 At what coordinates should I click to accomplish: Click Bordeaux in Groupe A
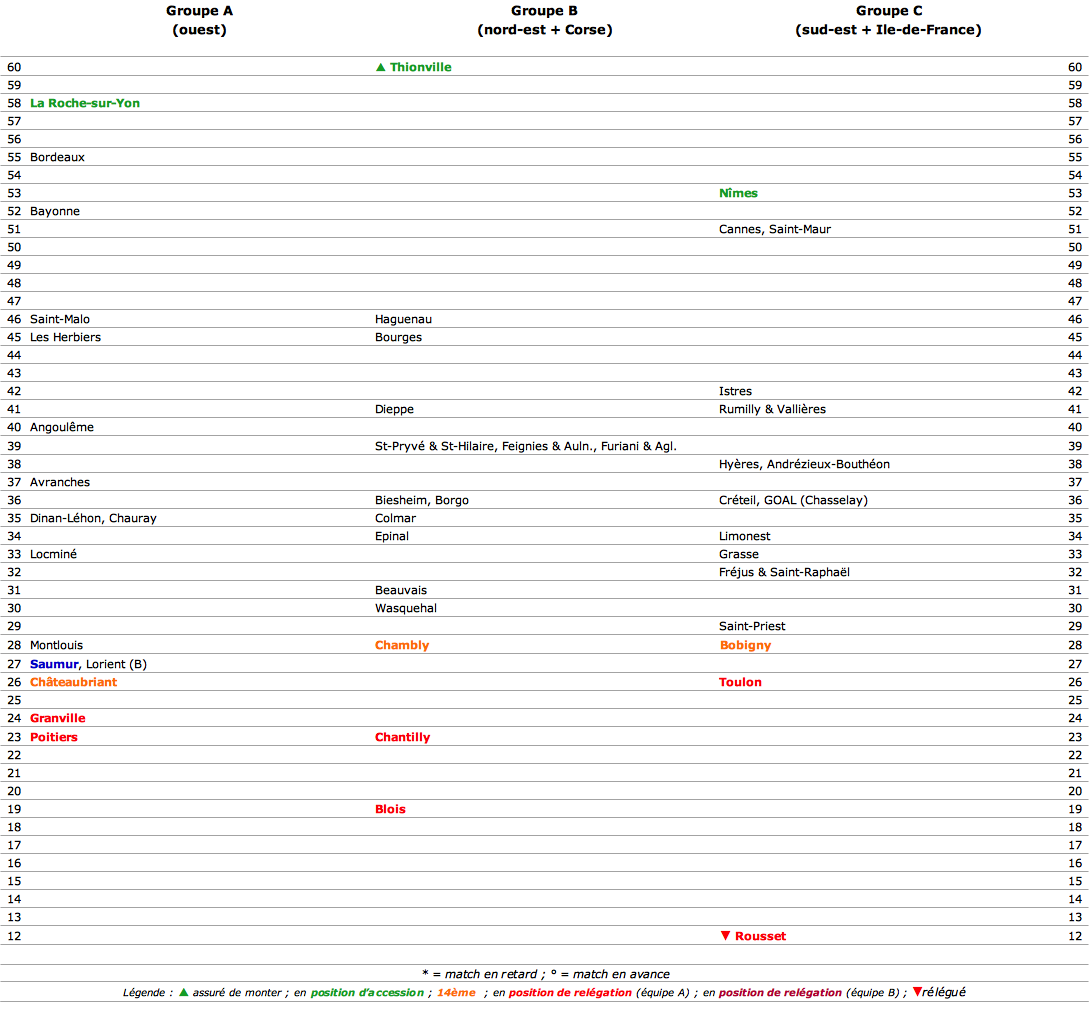pyautogui.click(x=57, y=157)
